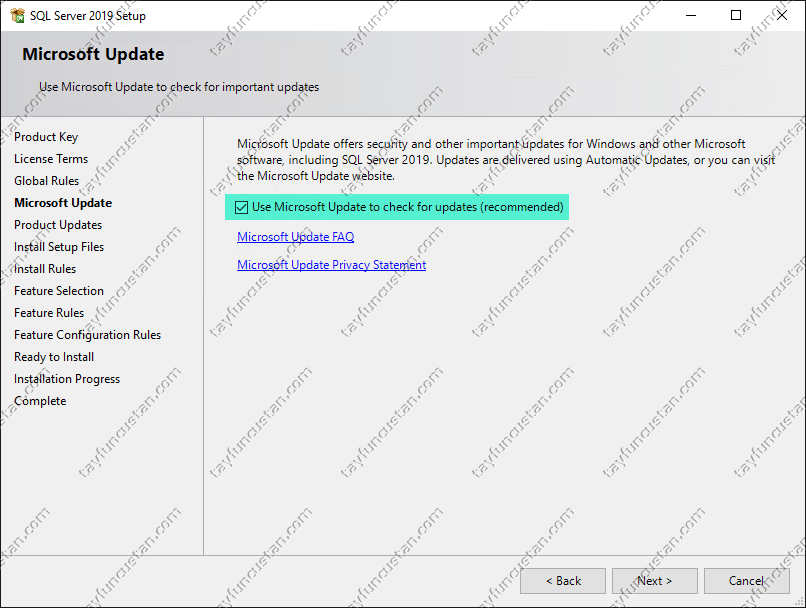Click the SQL Server 2019 Setup title text
The image size is (806, 608).
[x=88, y=16]
